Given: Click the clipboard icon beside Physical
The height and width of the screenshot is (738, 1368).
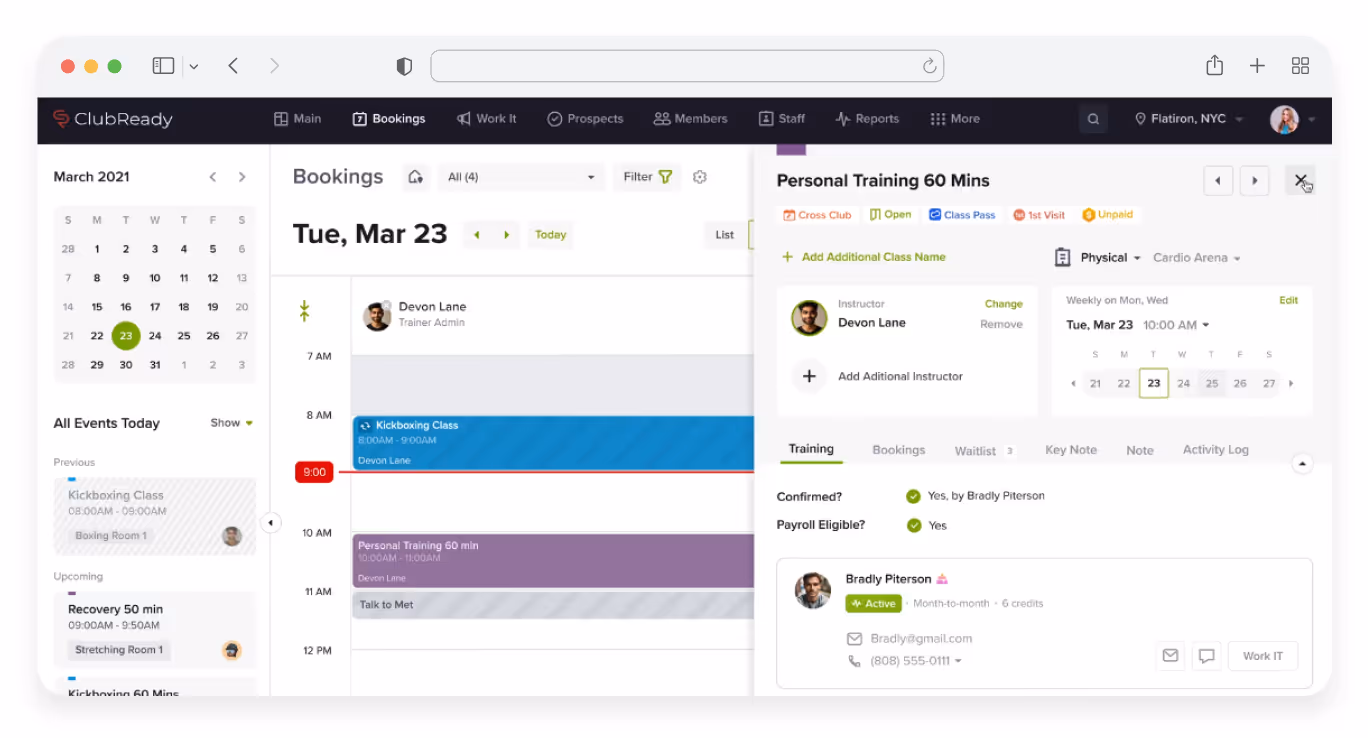Looking at the screenshot, I should pyautogui.click(x=1062, y=258).
